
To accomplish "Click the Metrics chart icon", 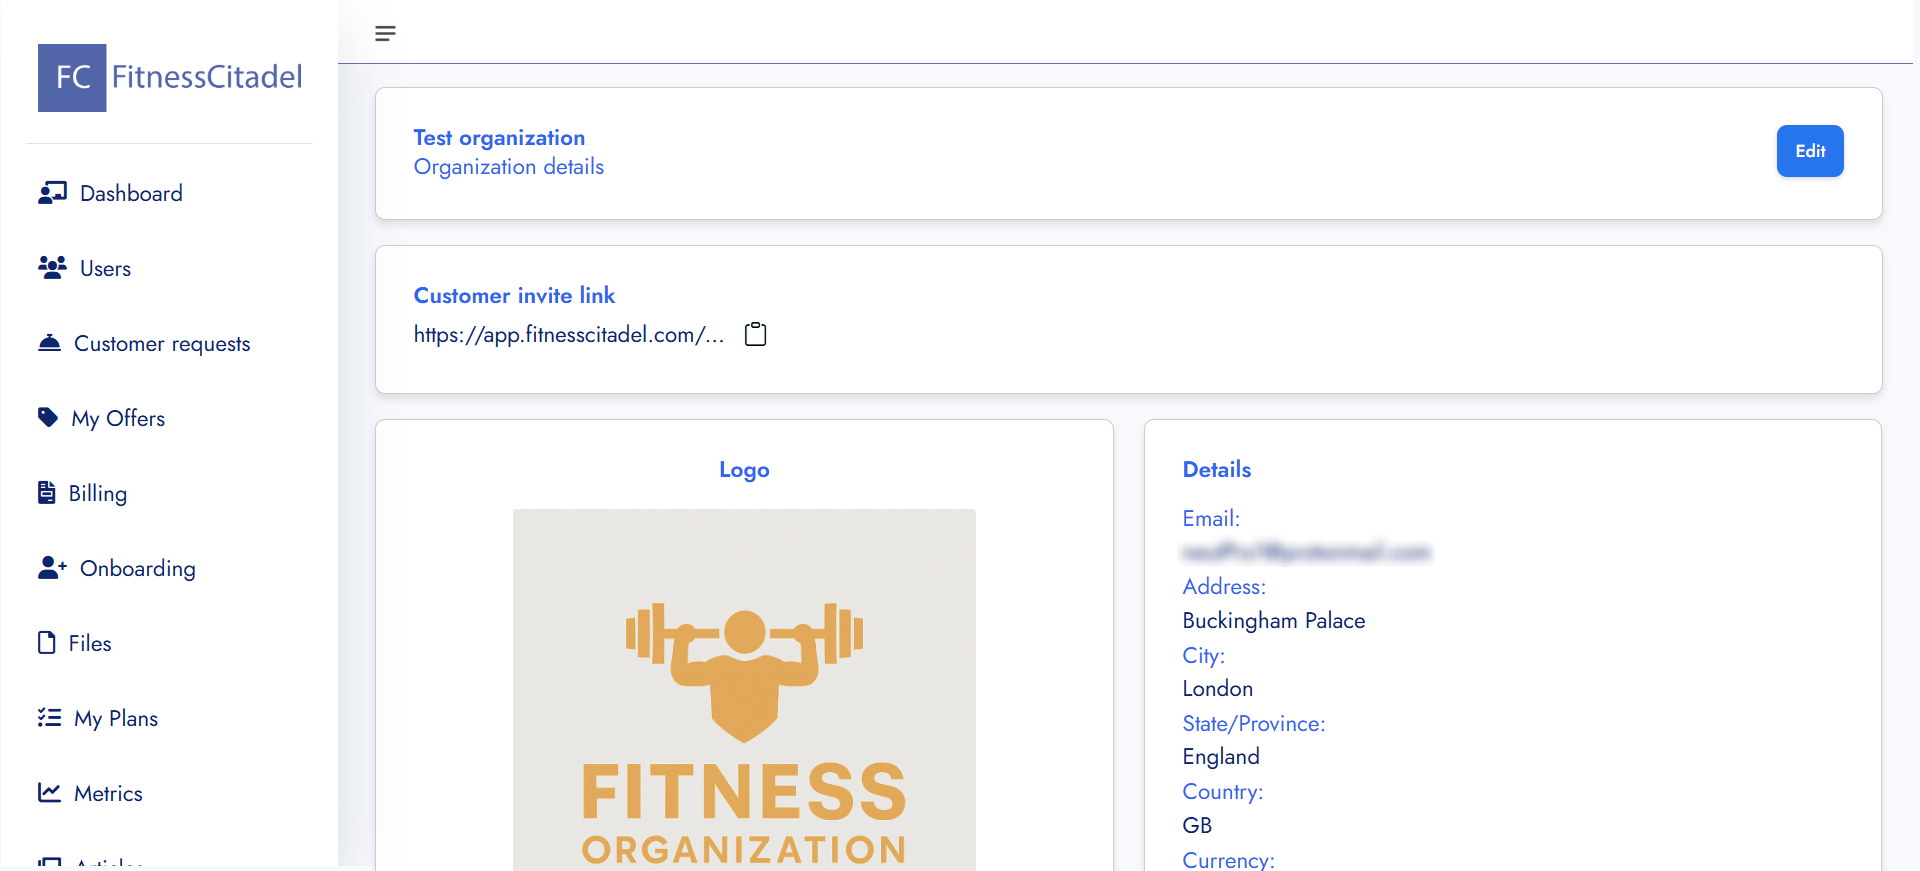I will (49, 793).
